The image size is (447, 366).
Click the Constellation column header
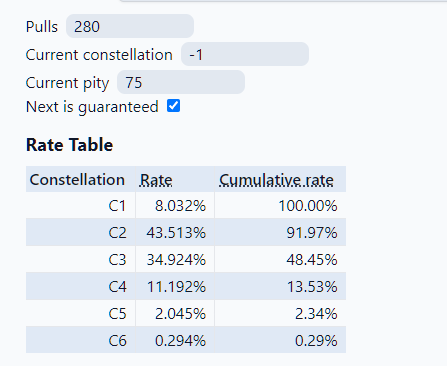tap(77, 180)
